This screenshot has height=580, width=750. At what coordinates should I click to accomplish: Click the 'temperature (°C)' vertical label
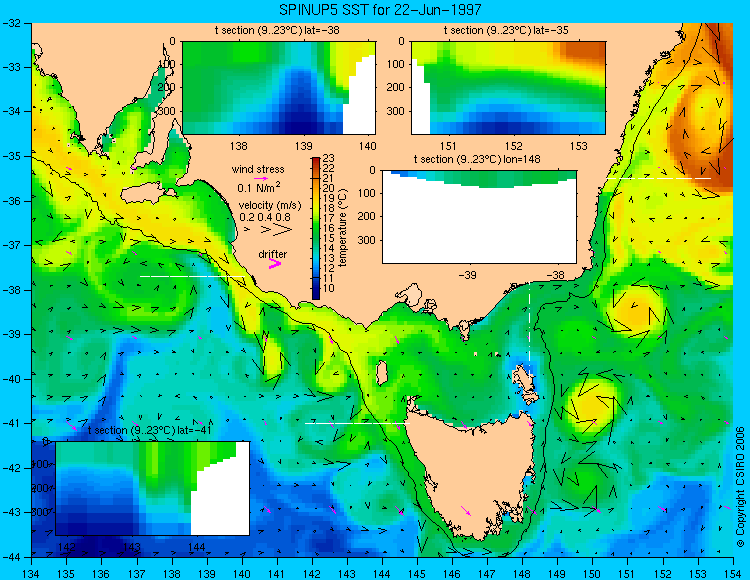[342, 227]
